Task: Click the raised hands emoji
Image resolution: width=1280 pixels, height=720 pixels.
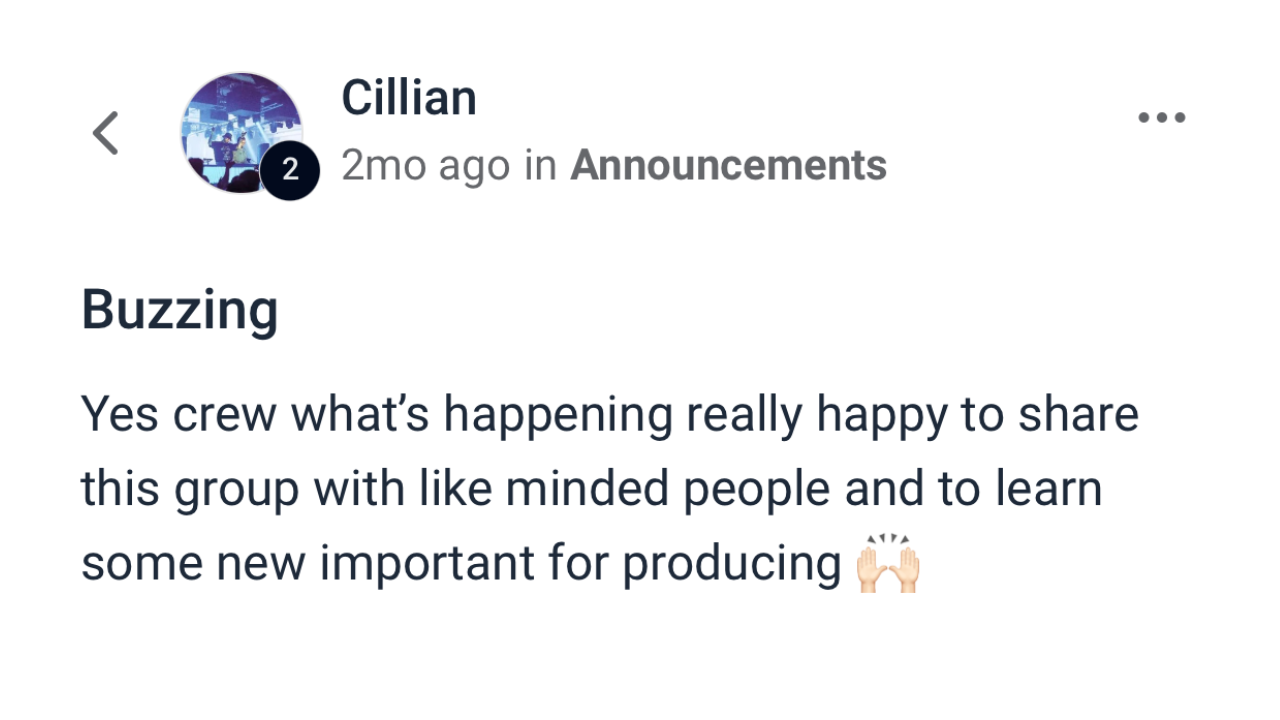Action: click(888, 565)
